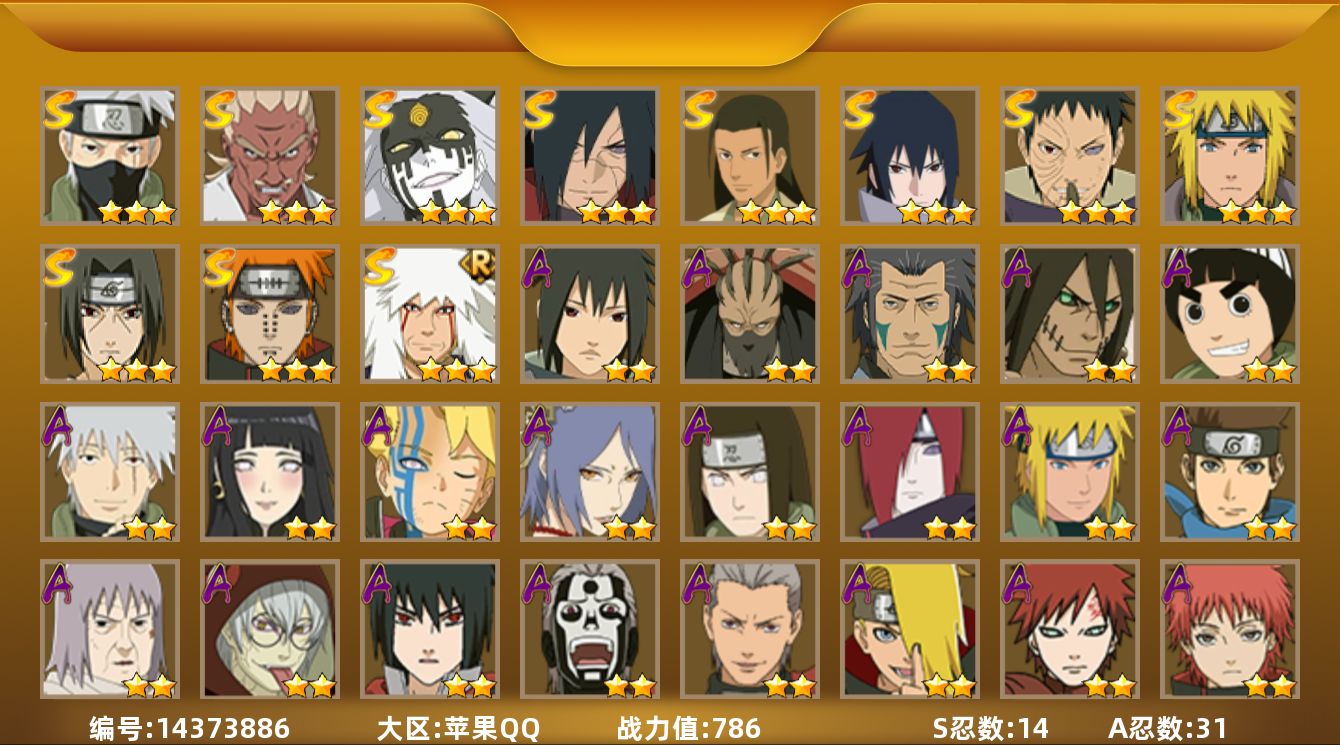Select the S-rank Kakashi portrait with mask
Image resolution: width=1340 pixels, height=745 pixels.
(109, 155)
